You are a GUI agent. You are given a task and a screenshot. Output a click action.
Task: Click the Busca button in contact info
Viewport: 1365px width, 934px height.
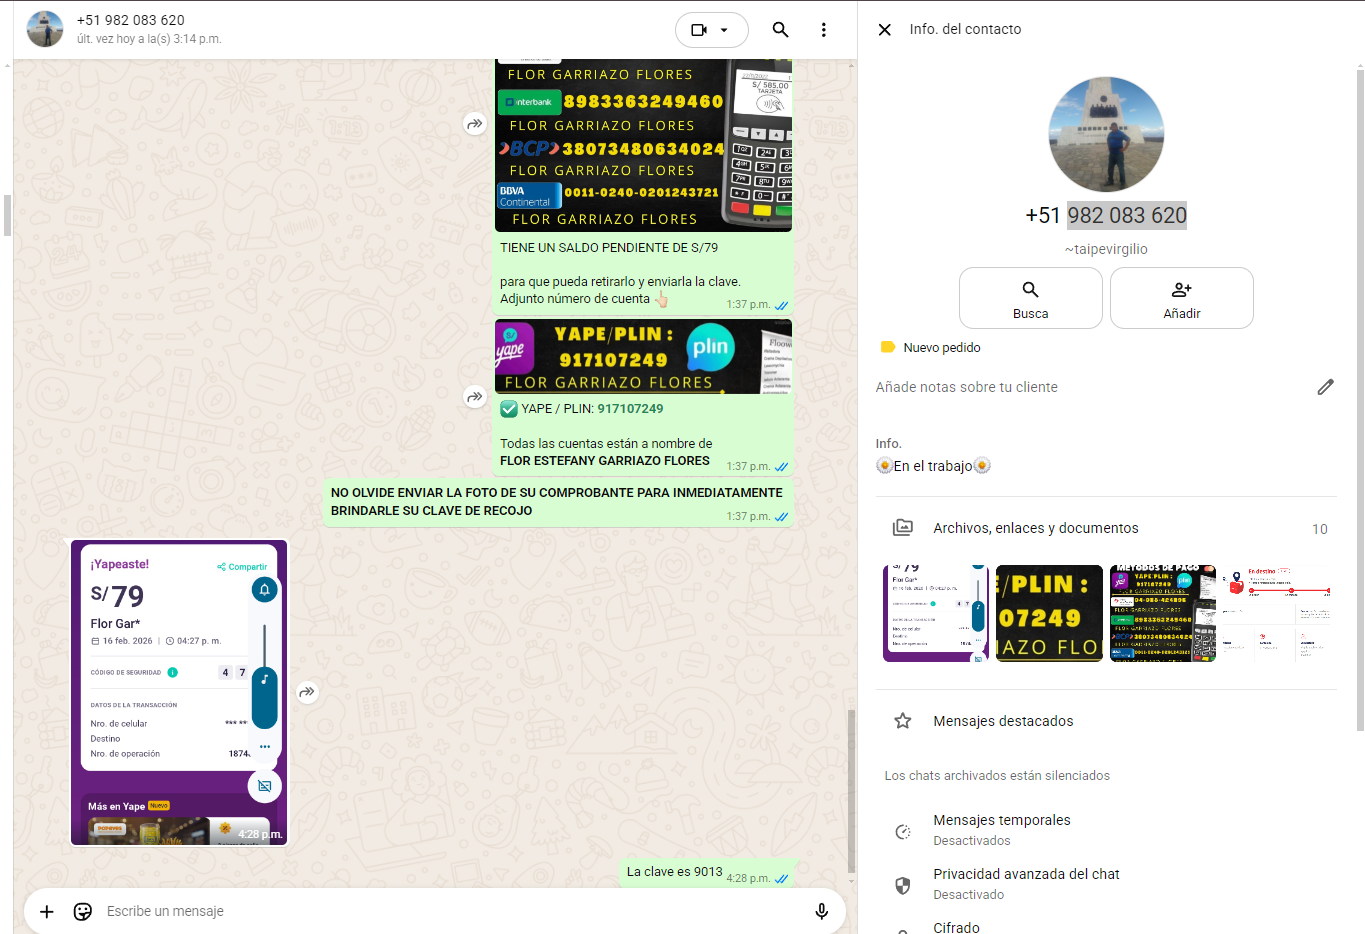coord(1030,298)
